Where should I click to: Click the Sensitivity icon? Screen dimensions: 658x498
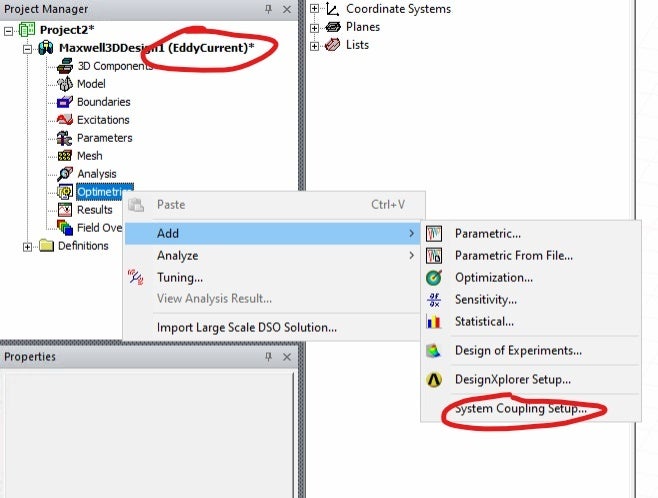tap(434, 300)
